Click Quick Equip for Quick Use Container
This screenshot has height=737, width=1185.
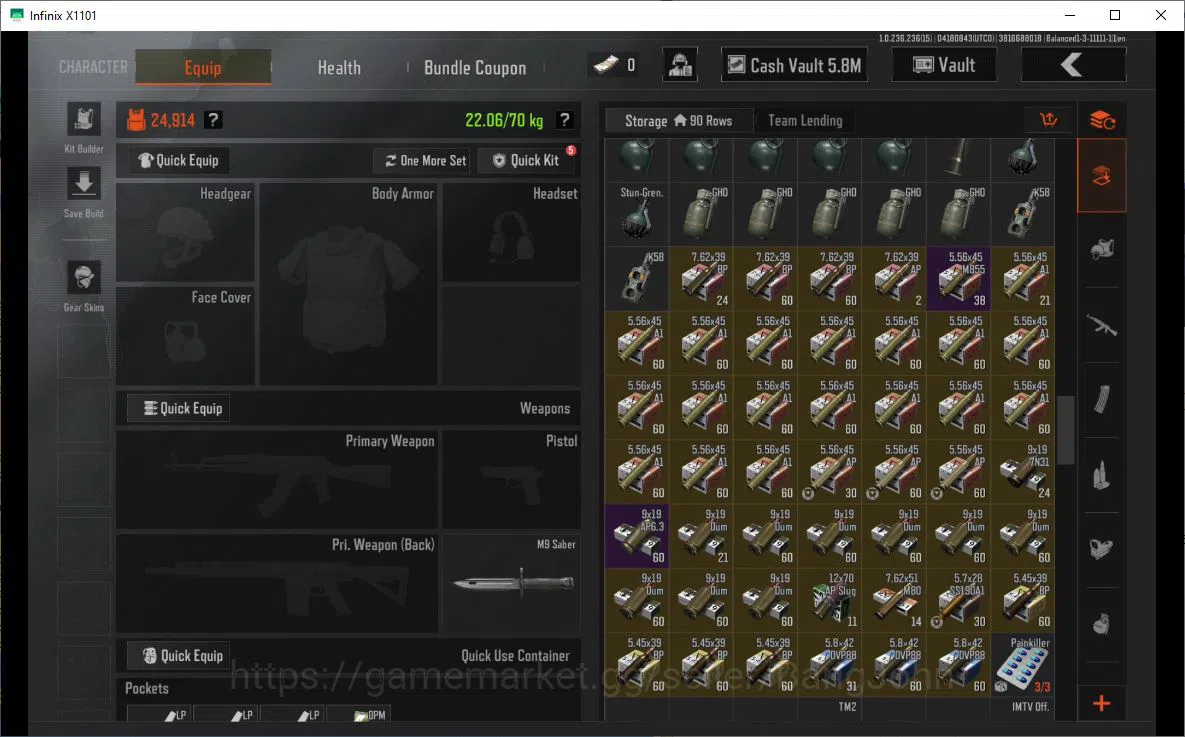click(178, 655)
